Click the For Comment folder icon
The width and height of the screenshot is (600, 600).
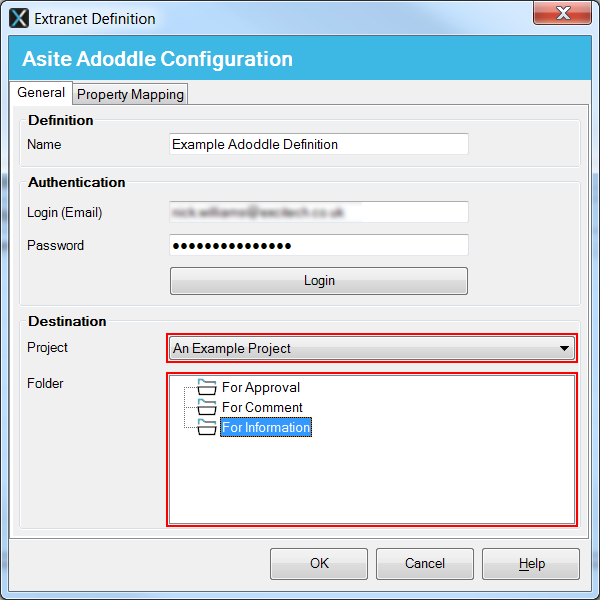[207, 407]
